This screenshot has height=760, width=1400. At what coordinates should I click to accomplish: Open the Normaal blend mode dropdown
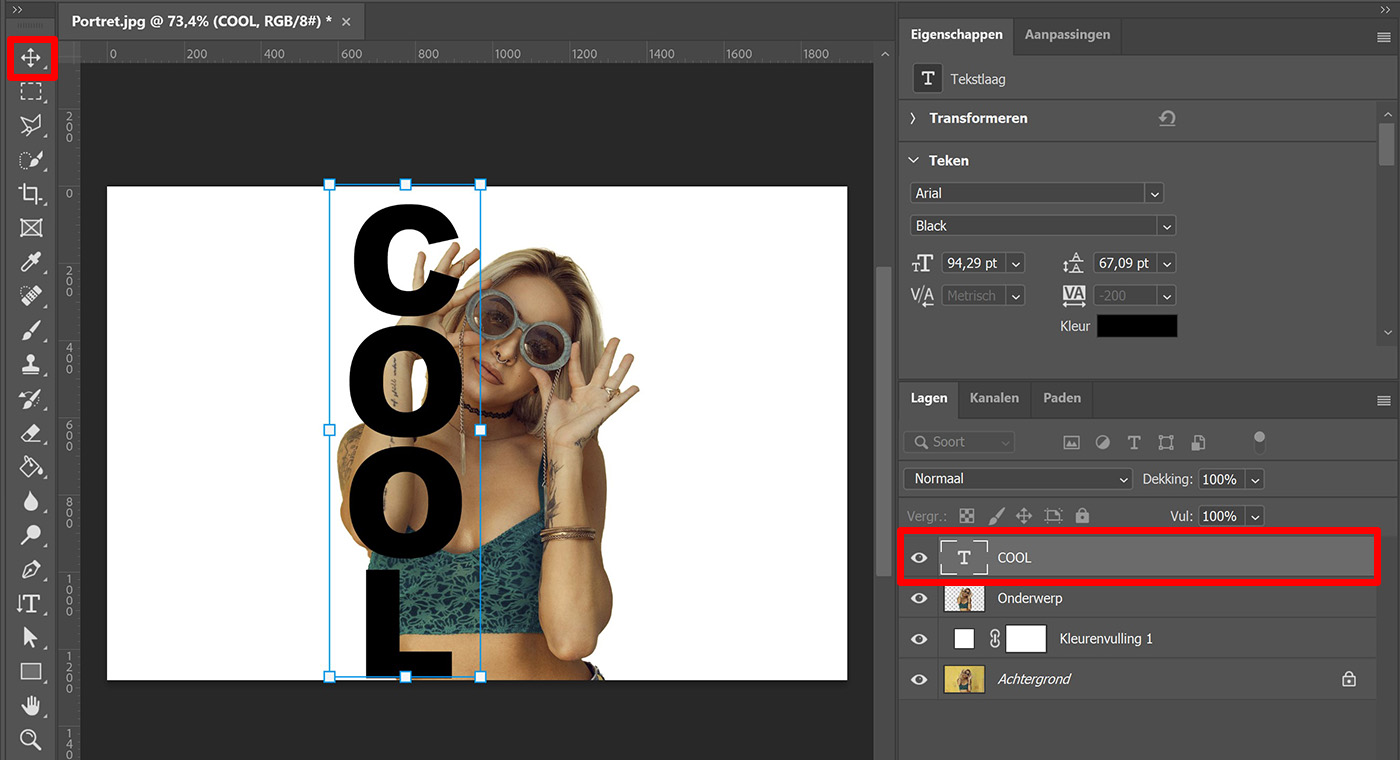pyautogui.click(x=1017, y=479)
